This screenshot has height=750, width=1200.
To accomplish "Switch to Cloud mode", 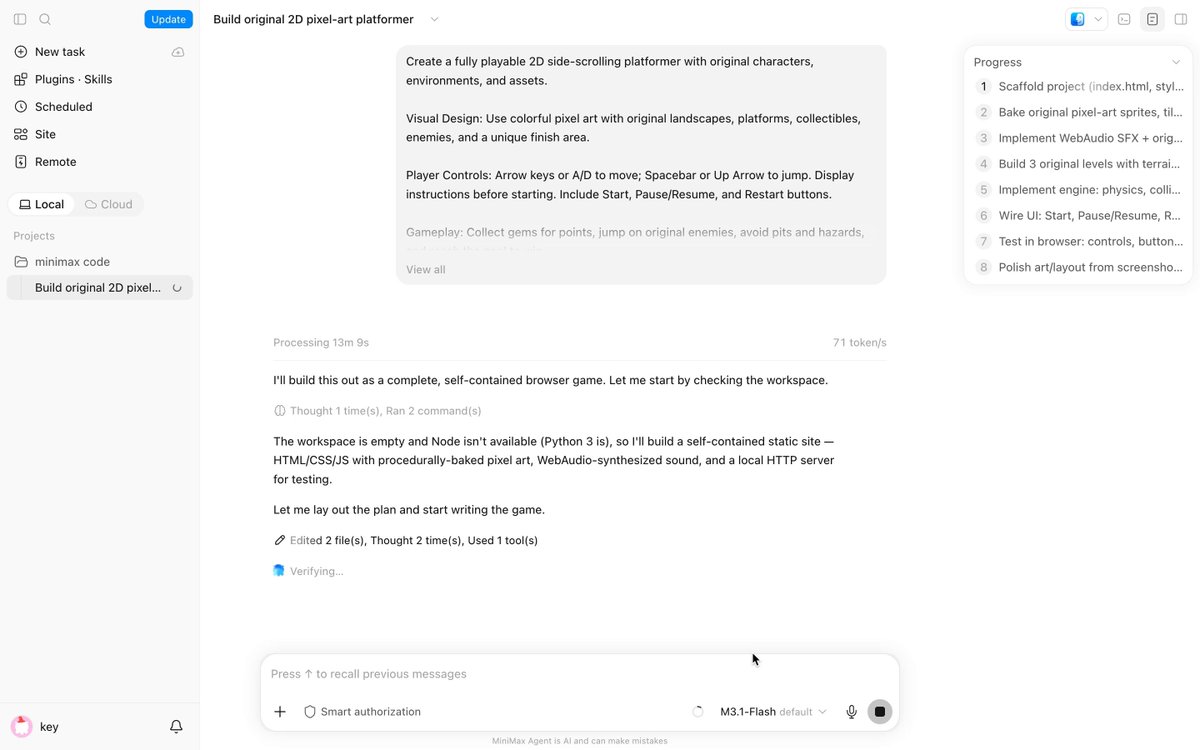I will click(x=109, y=204).
